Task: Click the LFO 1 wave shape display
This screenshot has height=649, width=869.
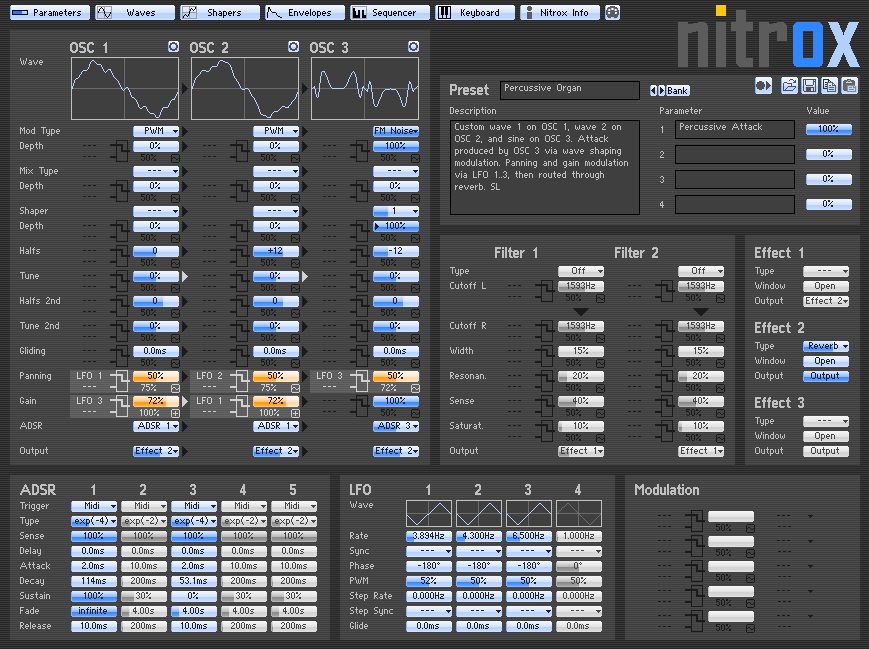Action: (x=428, y=513)
